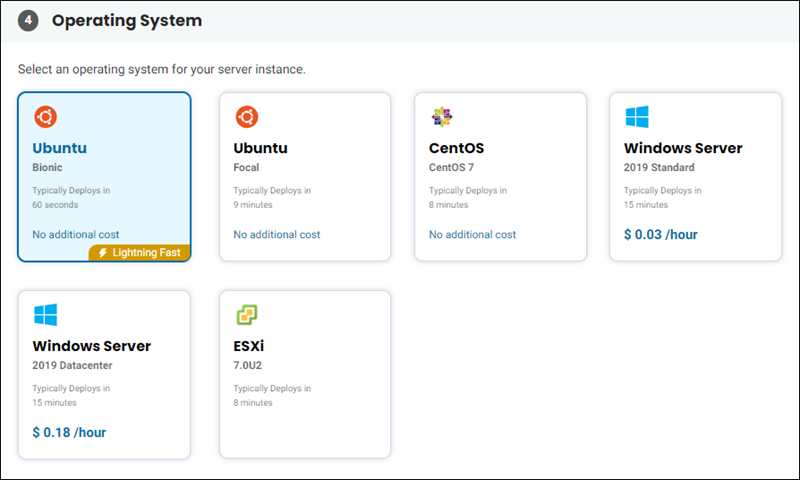Choose Windows Server 2019 Datacenter title
The height and width of the screenshot is (480, 800).
pos(92,346)
